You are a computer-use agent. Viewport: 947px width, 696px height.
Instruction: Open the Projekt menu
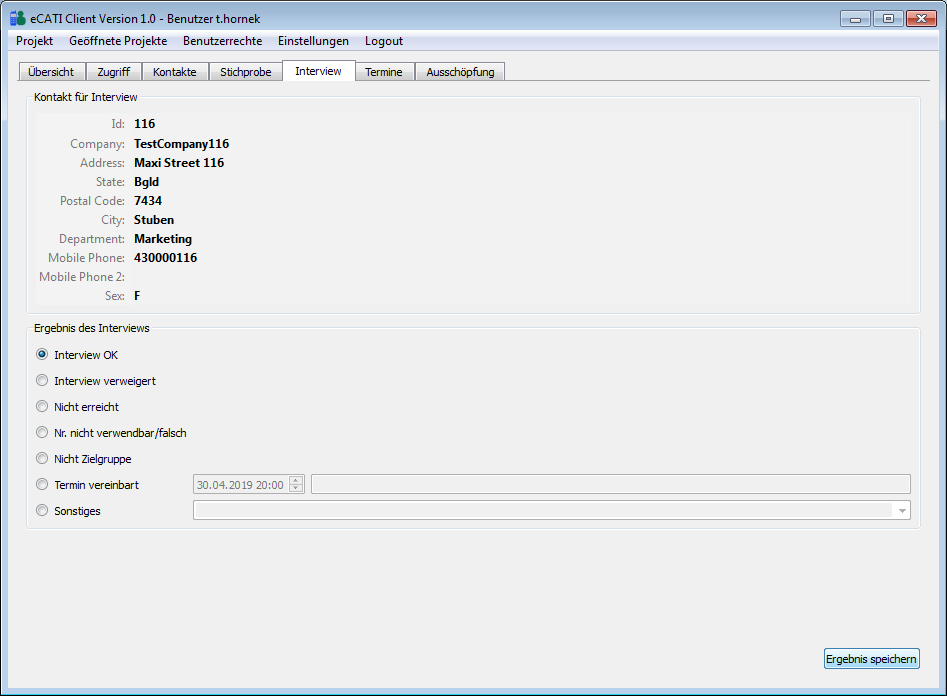35,41
